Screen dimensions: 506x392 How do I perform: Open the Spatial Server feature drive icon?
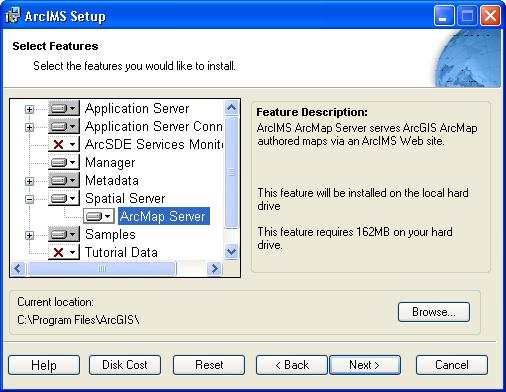point(64,198)
